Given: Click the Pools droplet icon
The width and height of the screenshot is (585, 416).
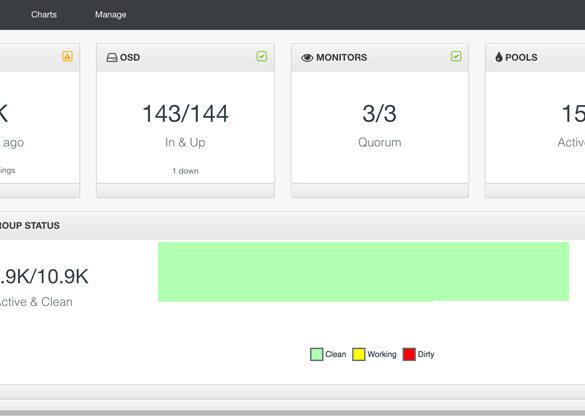Looking at the screenshot, I should click(499, 57).
